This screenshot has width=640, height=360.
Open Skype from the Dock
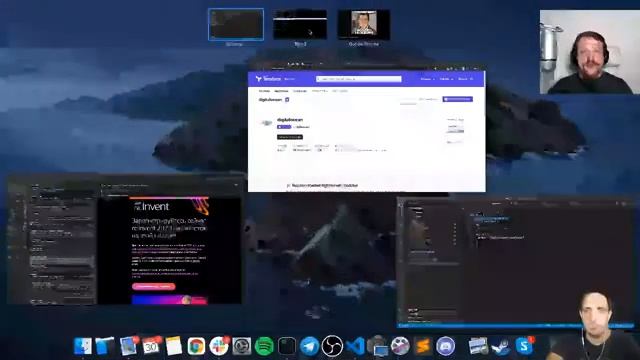point(524,346)
